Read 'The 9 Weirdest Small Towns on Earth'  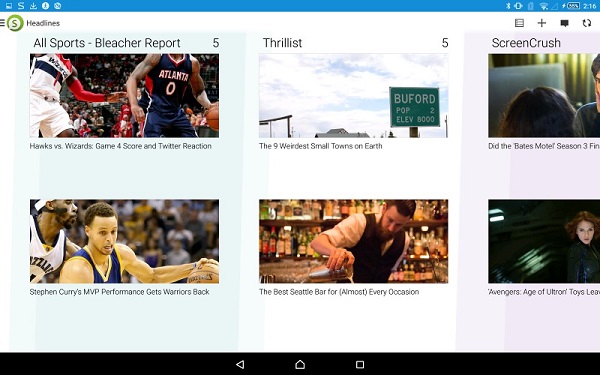[x=321, y=146]
